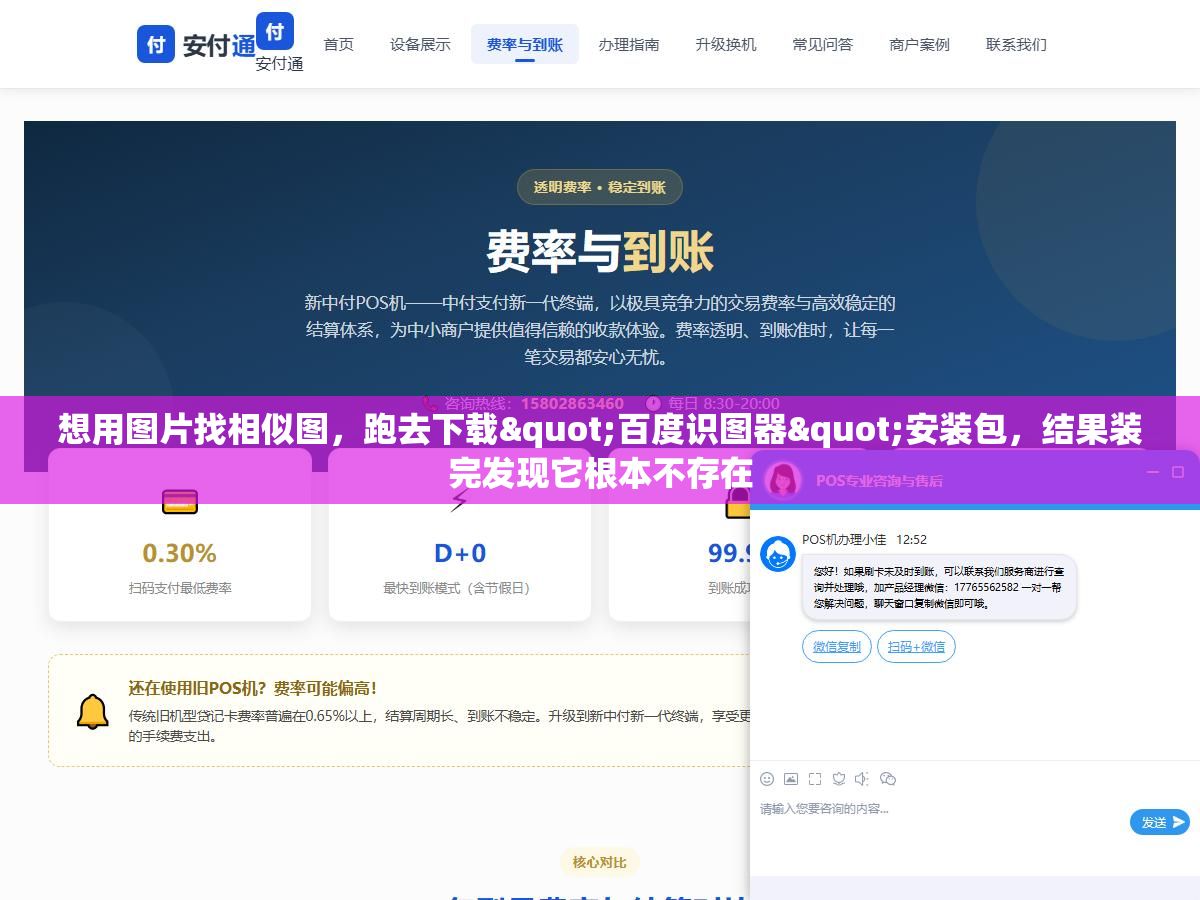The image size is (1200, 900).
Task: Click the bell icon in warning box
Action: coord(93,711)
